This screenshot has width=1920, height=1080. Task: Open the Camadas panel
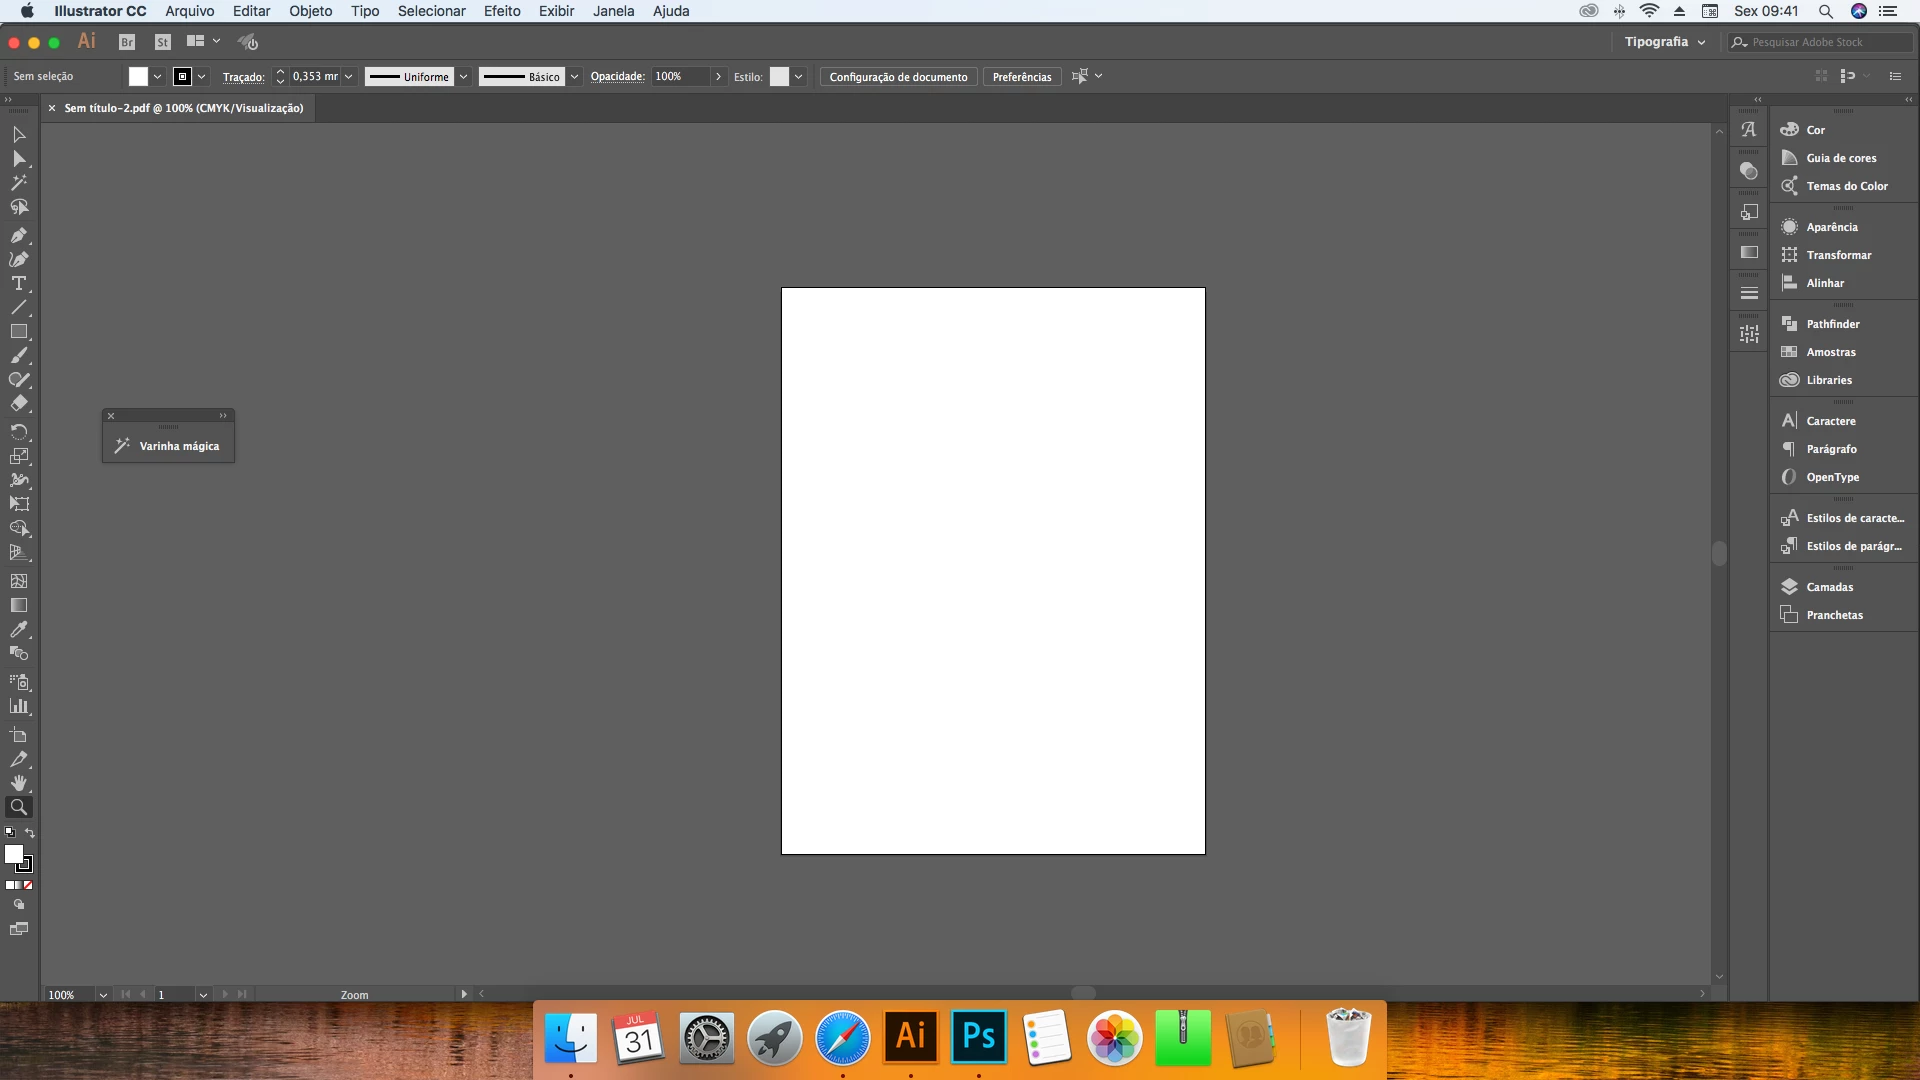click(x=1829, y=587)
